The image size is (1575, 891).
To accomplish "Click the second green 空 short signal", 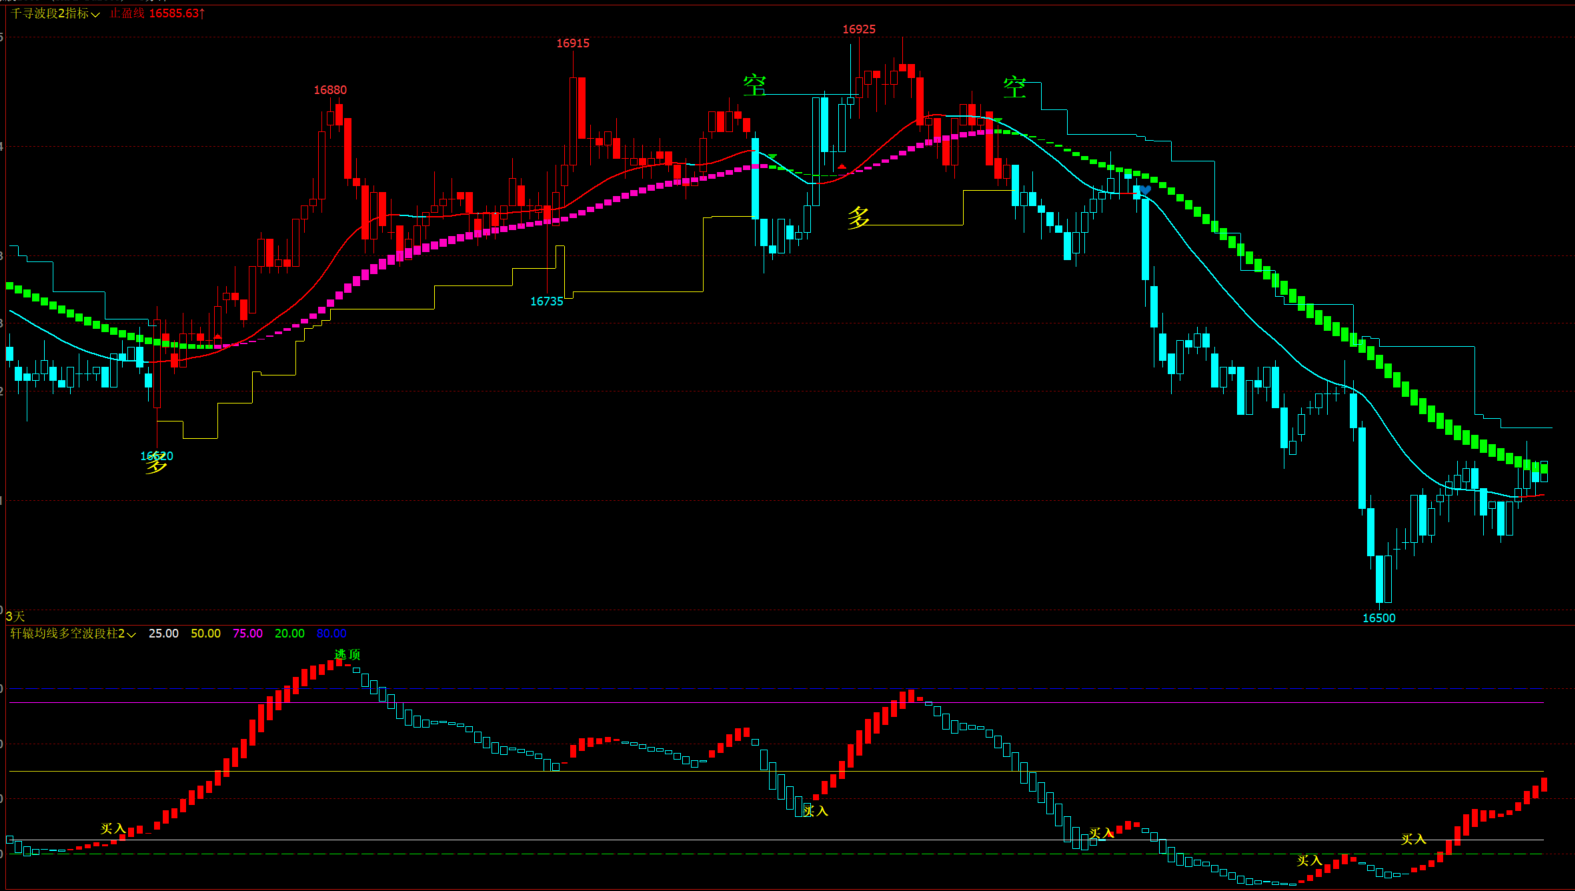I will 1015,88.
